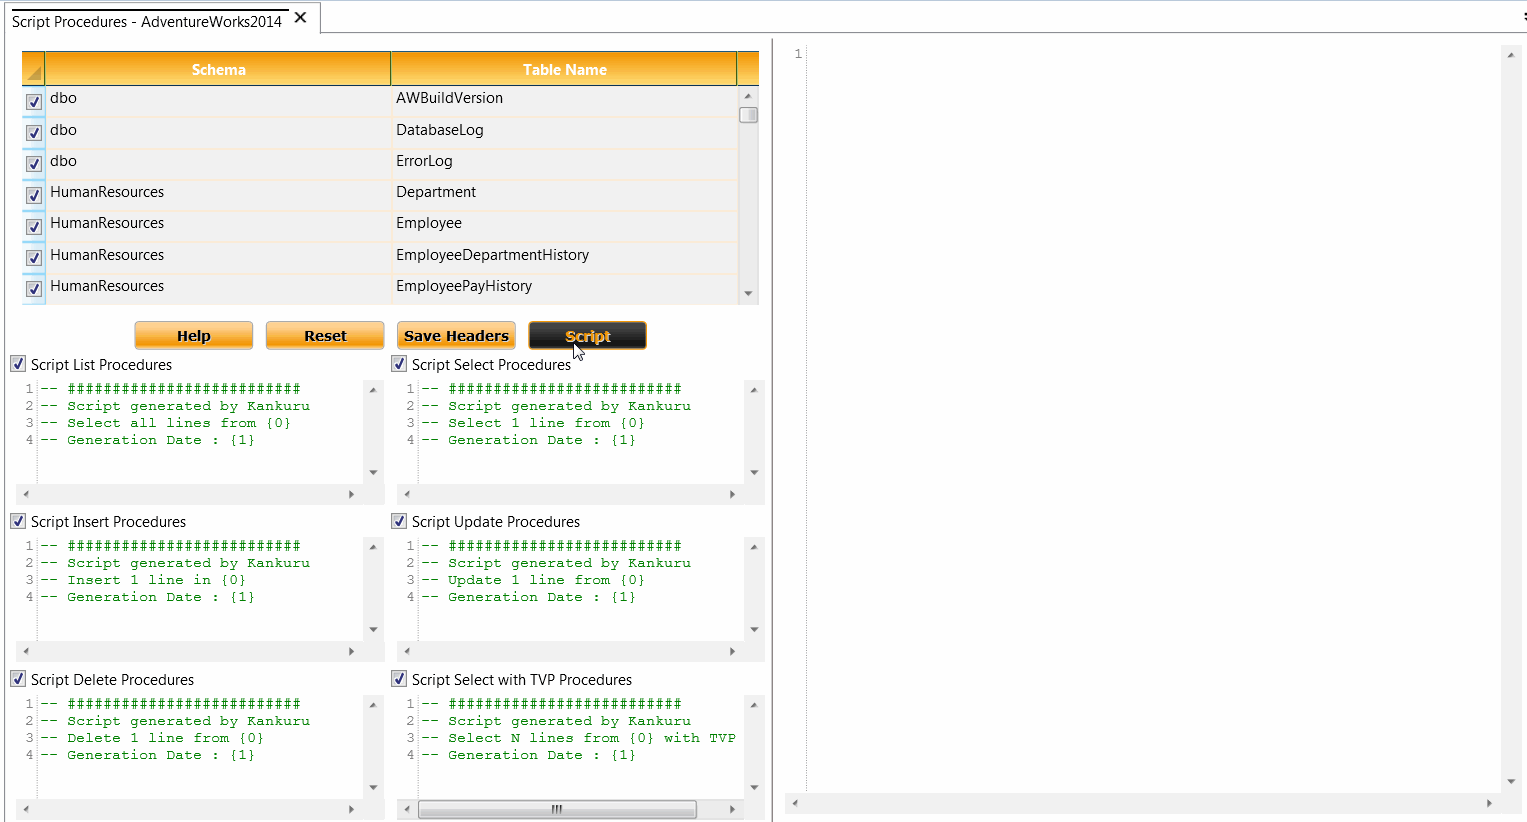Disable Script Insert Procedures option
Screen dimensions: 1527x822
pos(18,521)
